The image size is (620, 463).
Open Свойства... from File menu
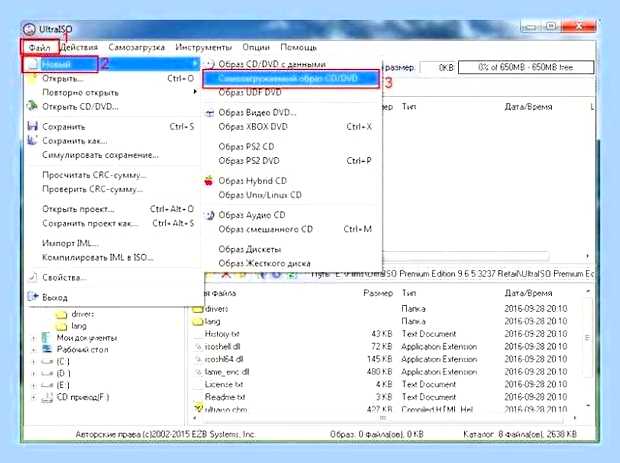(x=113, y=278)
